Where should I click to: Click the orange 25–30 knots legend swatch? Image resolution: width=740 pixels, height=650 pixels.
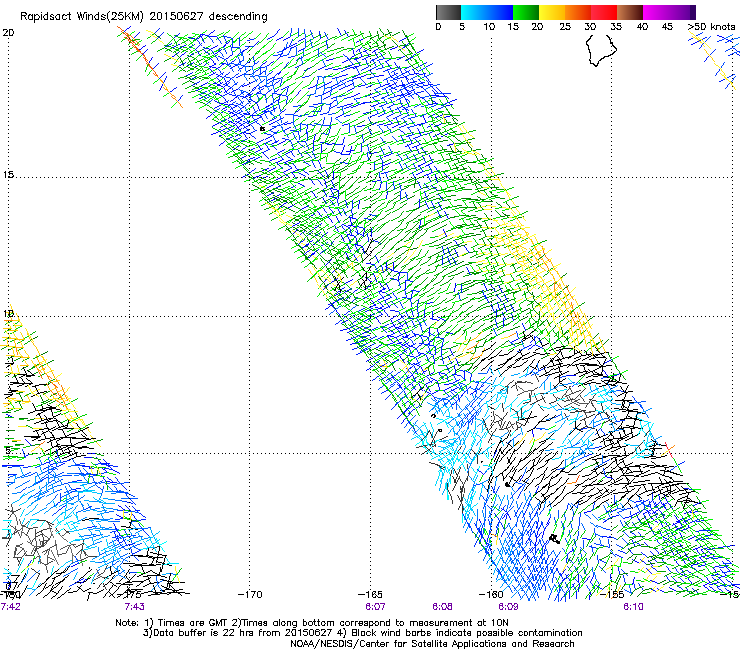coord(578,12)
